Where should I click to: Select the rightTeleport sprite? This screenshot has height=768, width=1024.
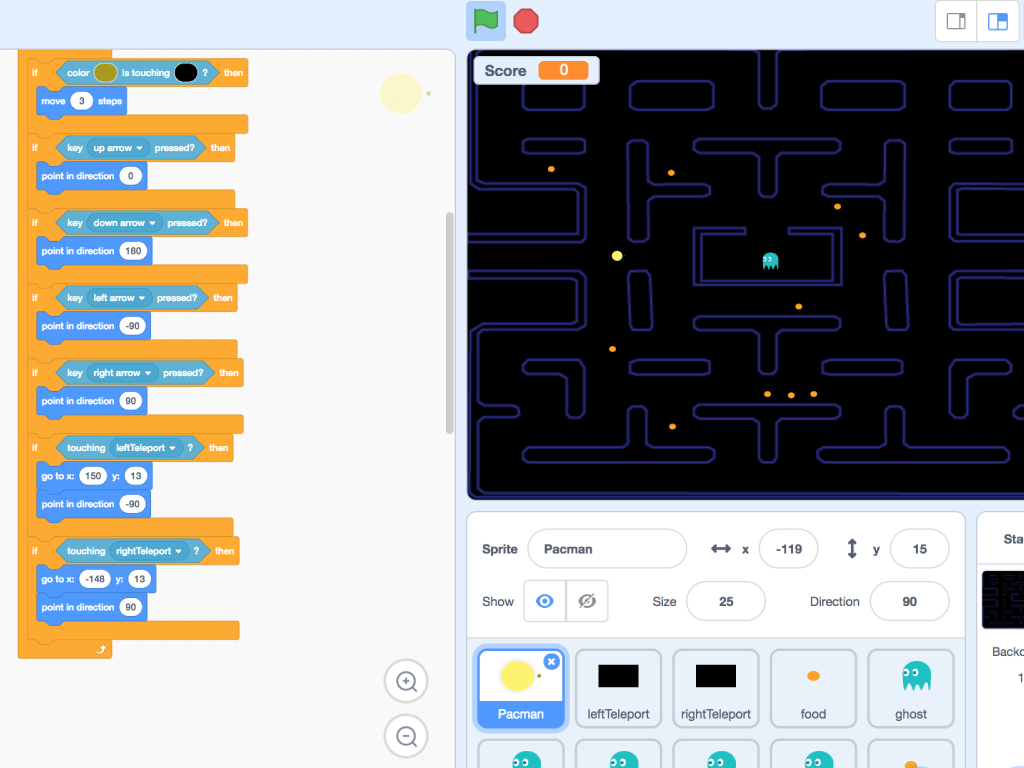point(716,688)
